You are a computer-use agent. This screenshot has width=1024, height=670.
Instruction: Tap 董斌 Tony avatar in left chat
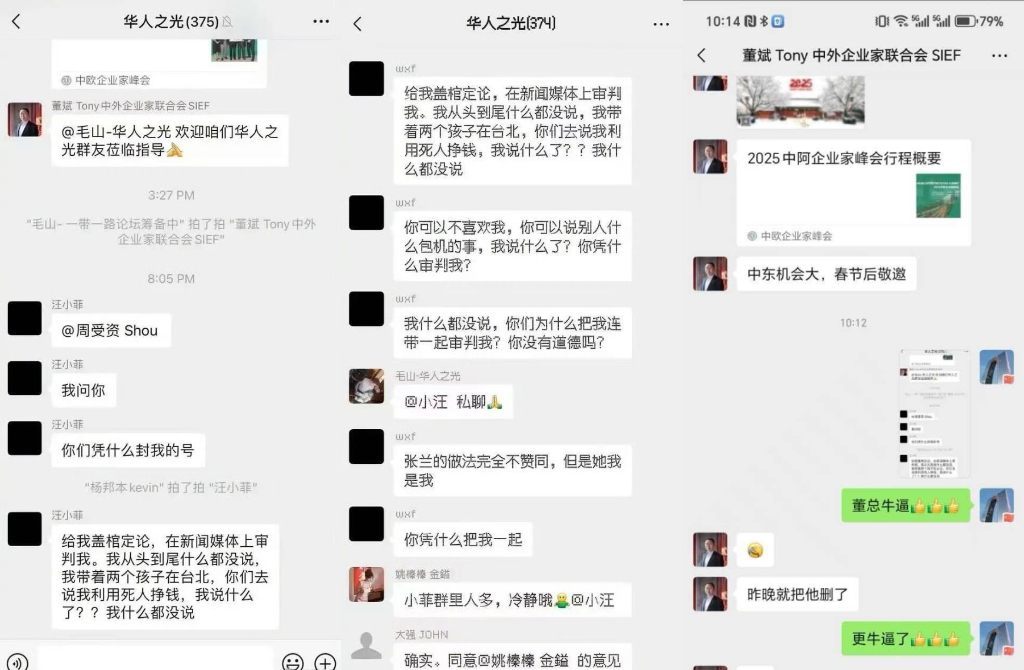point(25,119)
